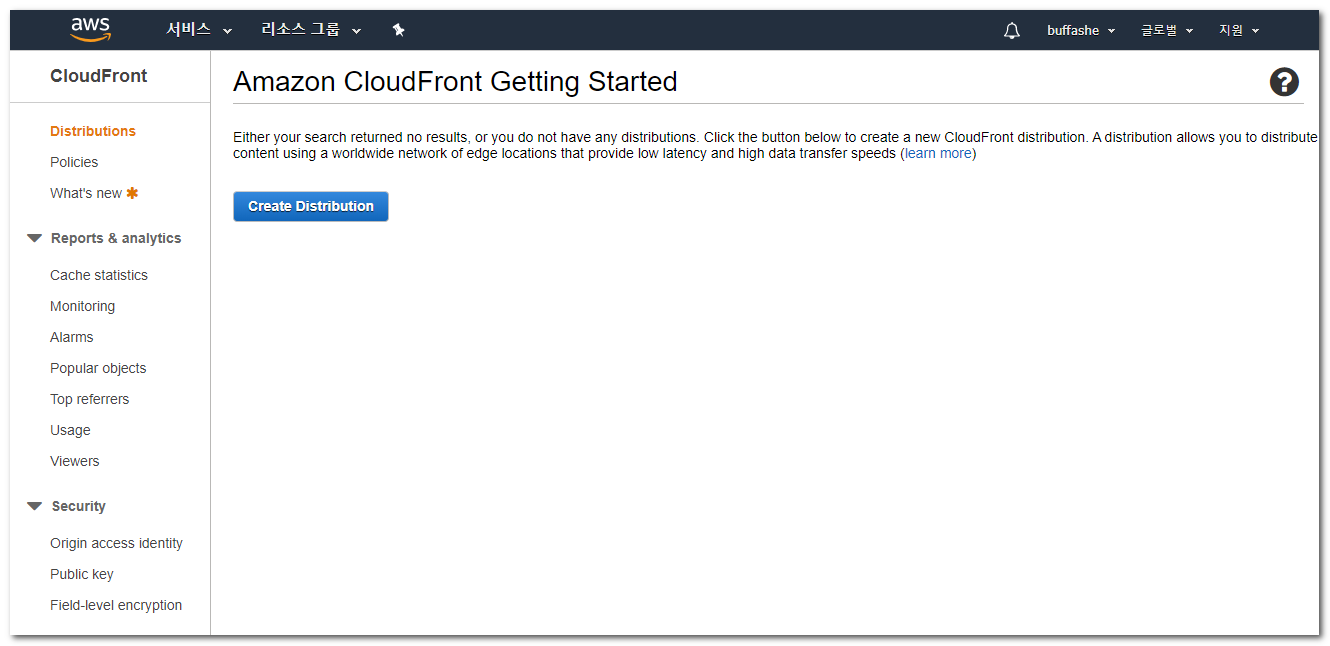View the Top referrers report
1330x646 pixels.
pos(90,399)
